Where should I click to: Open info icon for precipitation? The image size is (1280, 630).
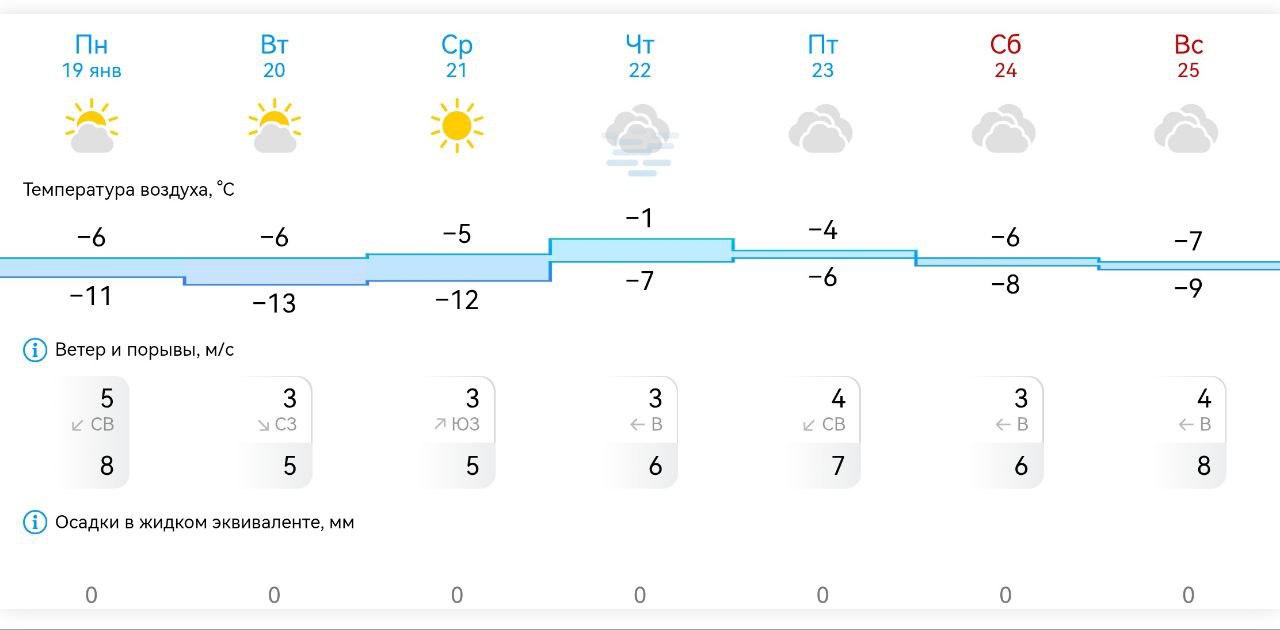(x=35, y=522)
